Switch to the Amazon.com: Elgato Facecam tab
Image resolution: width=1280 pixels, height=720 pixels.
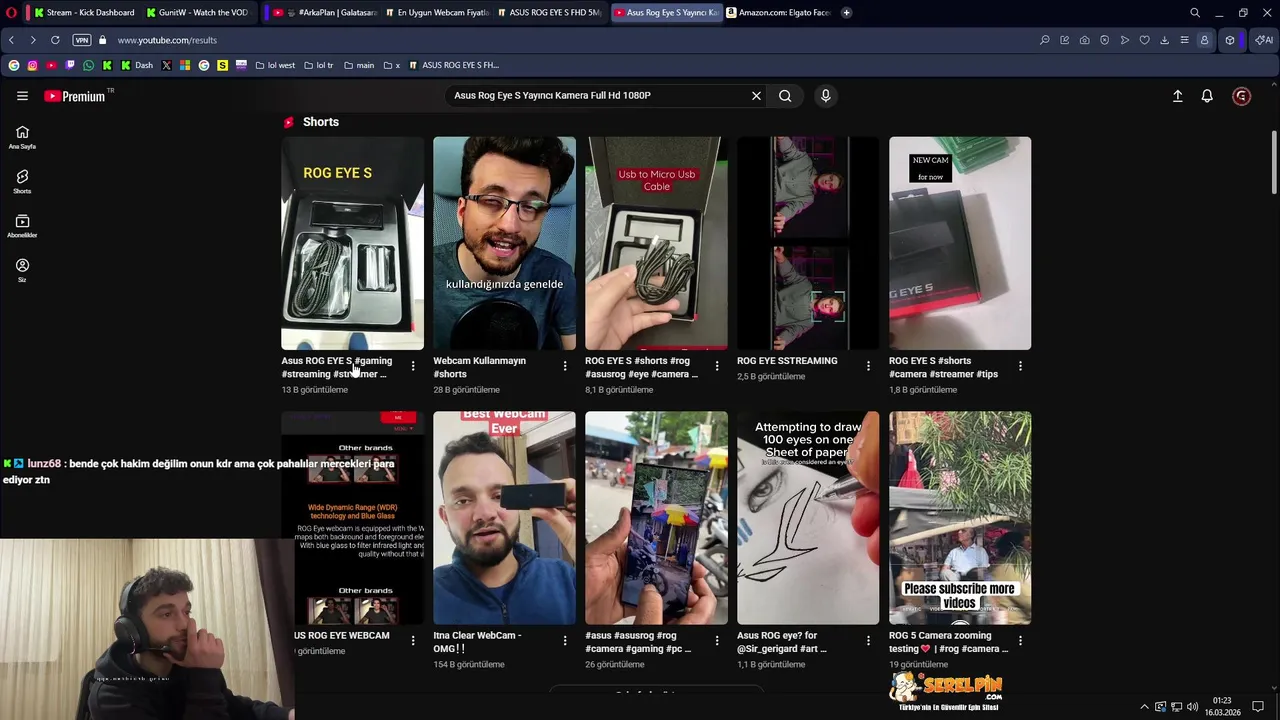[778, 13]
